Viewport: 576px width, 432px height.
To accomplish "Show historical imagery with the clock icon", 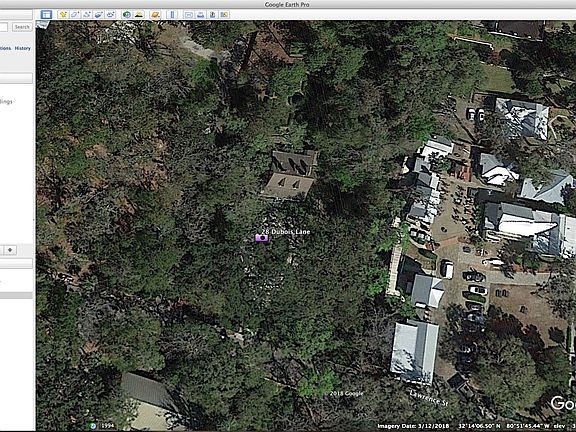I will (127, 15).
